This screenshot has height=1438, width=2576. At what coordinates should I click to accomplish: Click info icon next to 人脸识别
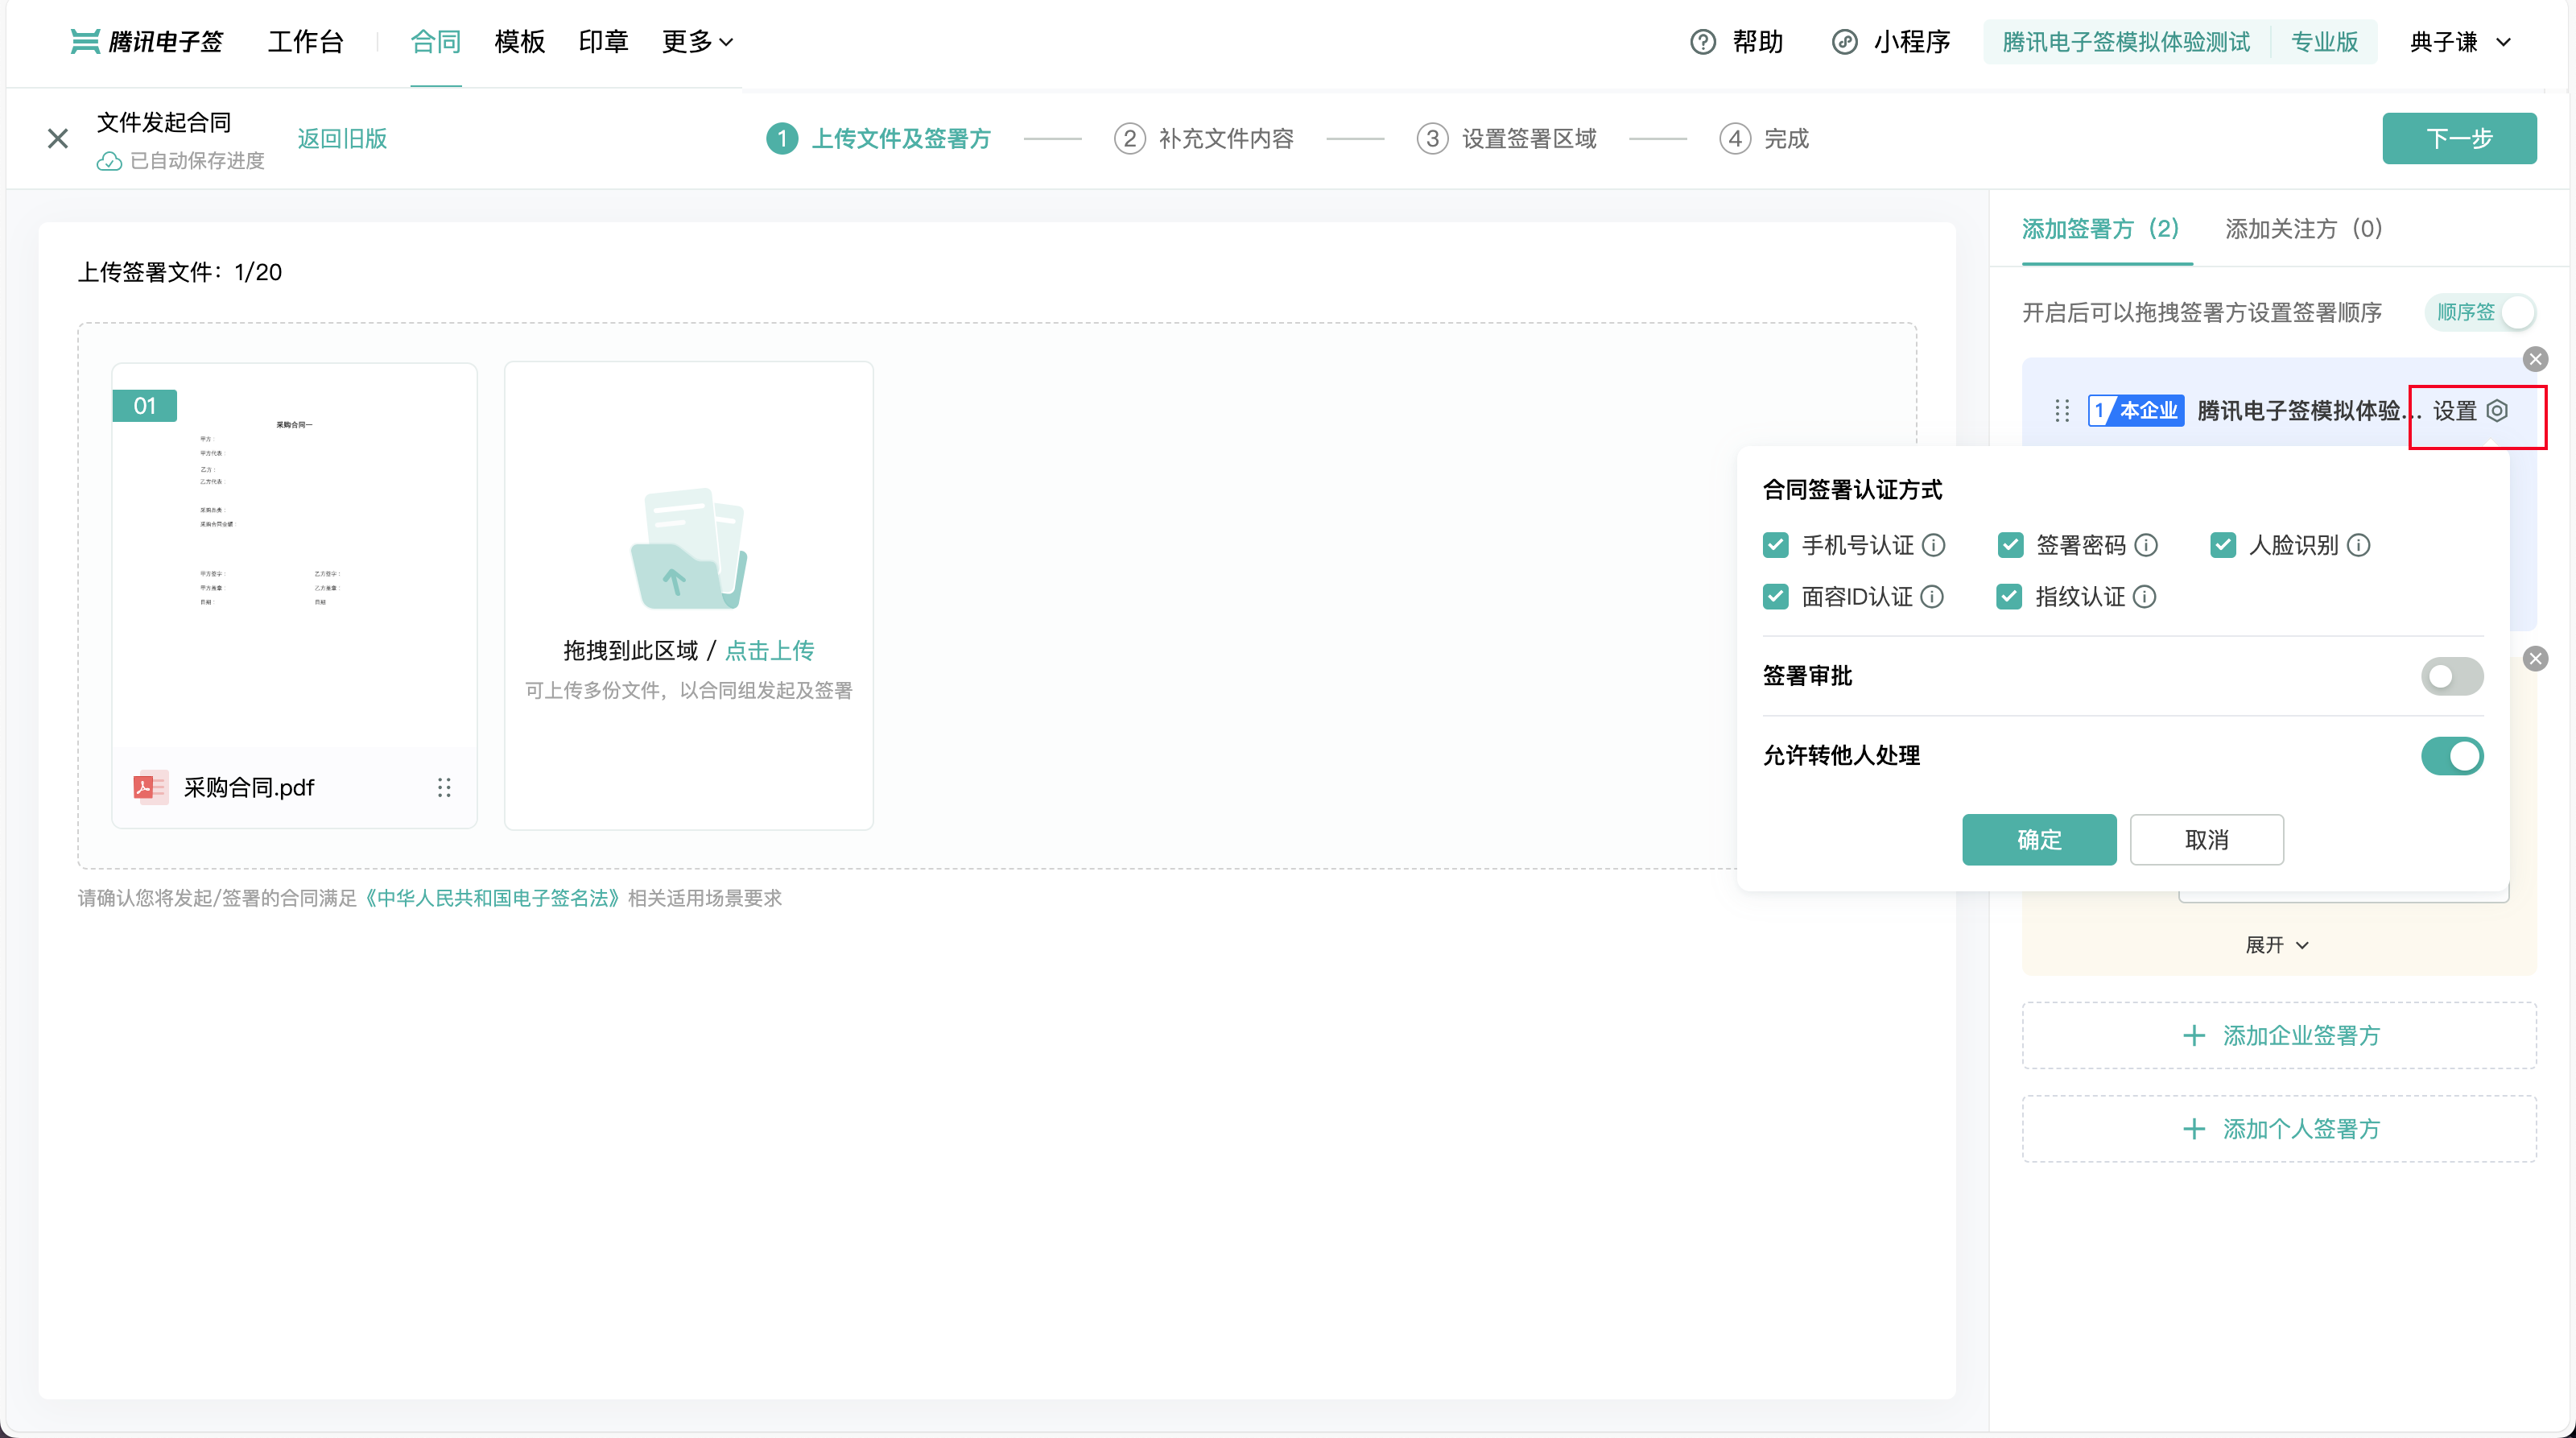pyautogui.click(x=2359, y=545)
